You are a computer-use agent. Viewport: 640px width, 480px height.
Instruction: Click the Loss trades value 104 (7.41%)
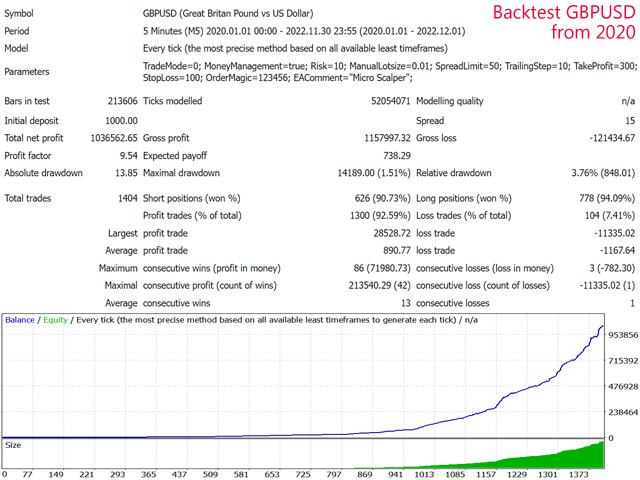point(610,216)
